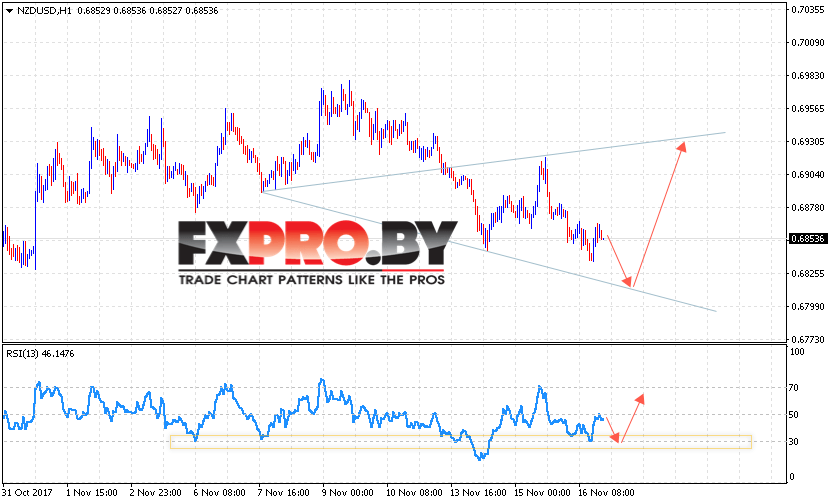Click the RSI scale value 0
This screenshot has height=504, width=829.
[x=791, y=476]
